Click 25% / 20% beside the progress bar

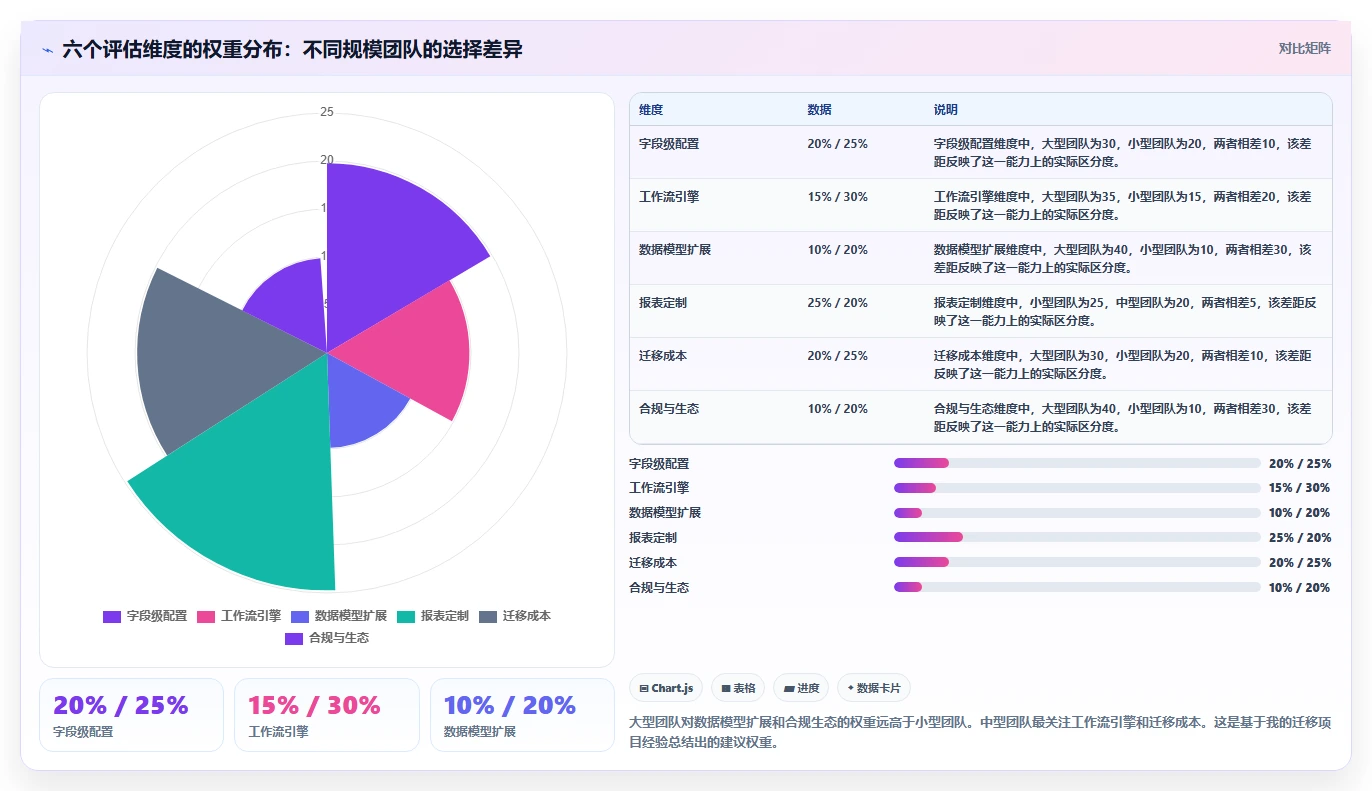(1299, 537)
